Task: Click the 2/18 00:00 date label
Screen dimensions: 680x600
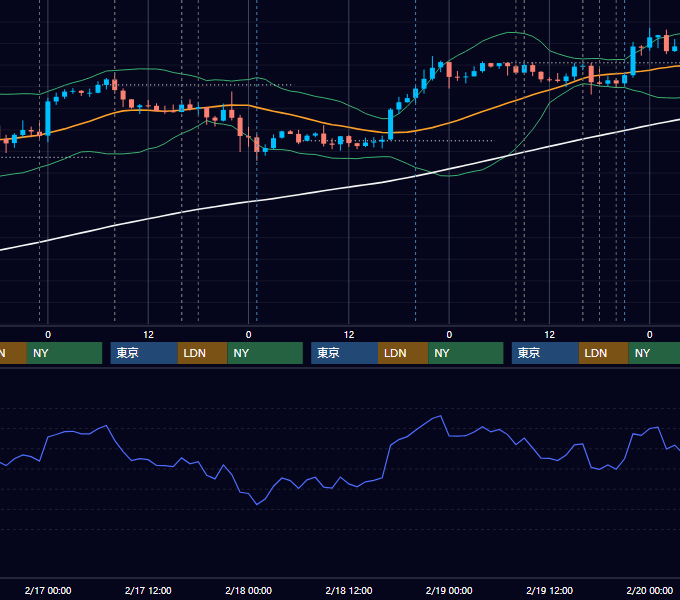Action: click(x=248, y=590)
